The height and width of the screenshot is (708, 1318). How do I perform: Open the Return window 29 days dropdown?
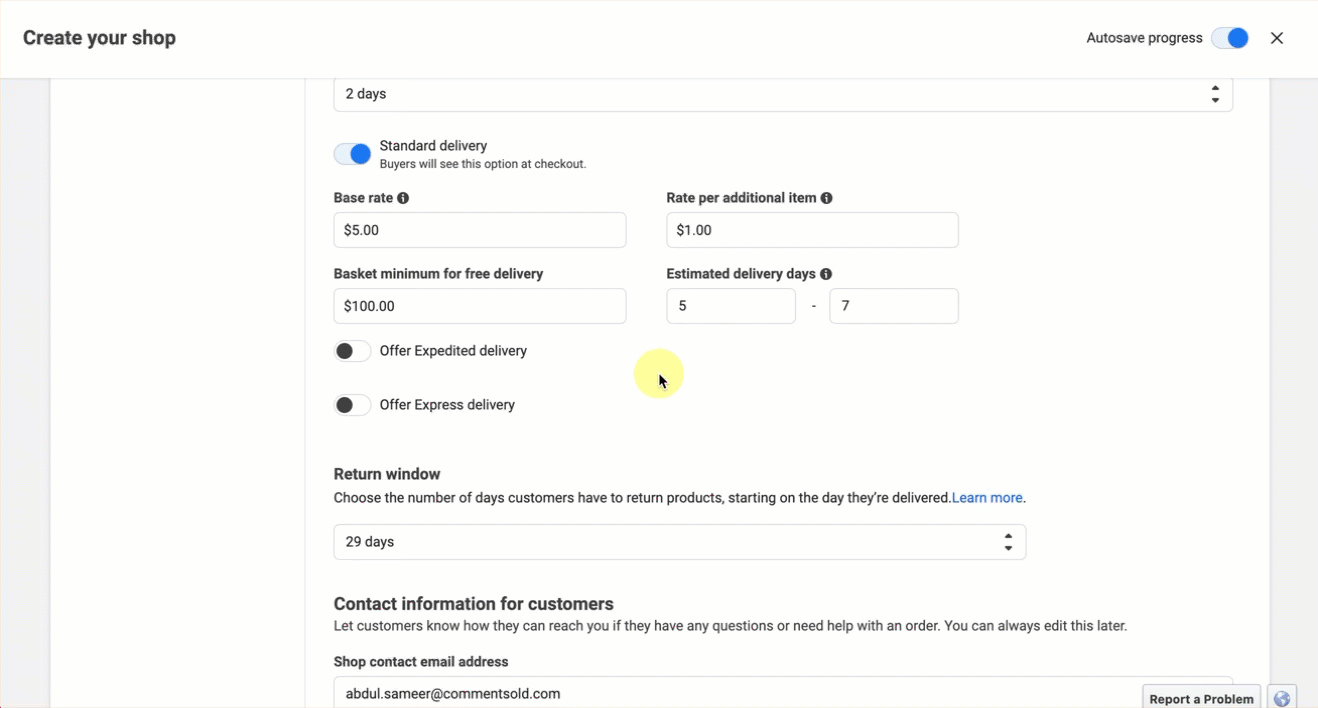coord(679,542)
